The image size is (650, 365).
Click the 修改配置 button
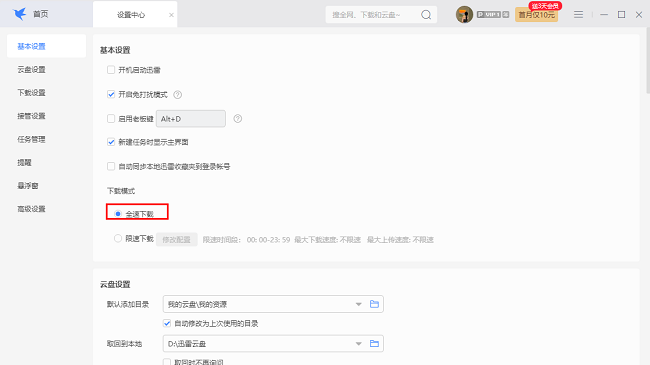[x=177, y=239]
